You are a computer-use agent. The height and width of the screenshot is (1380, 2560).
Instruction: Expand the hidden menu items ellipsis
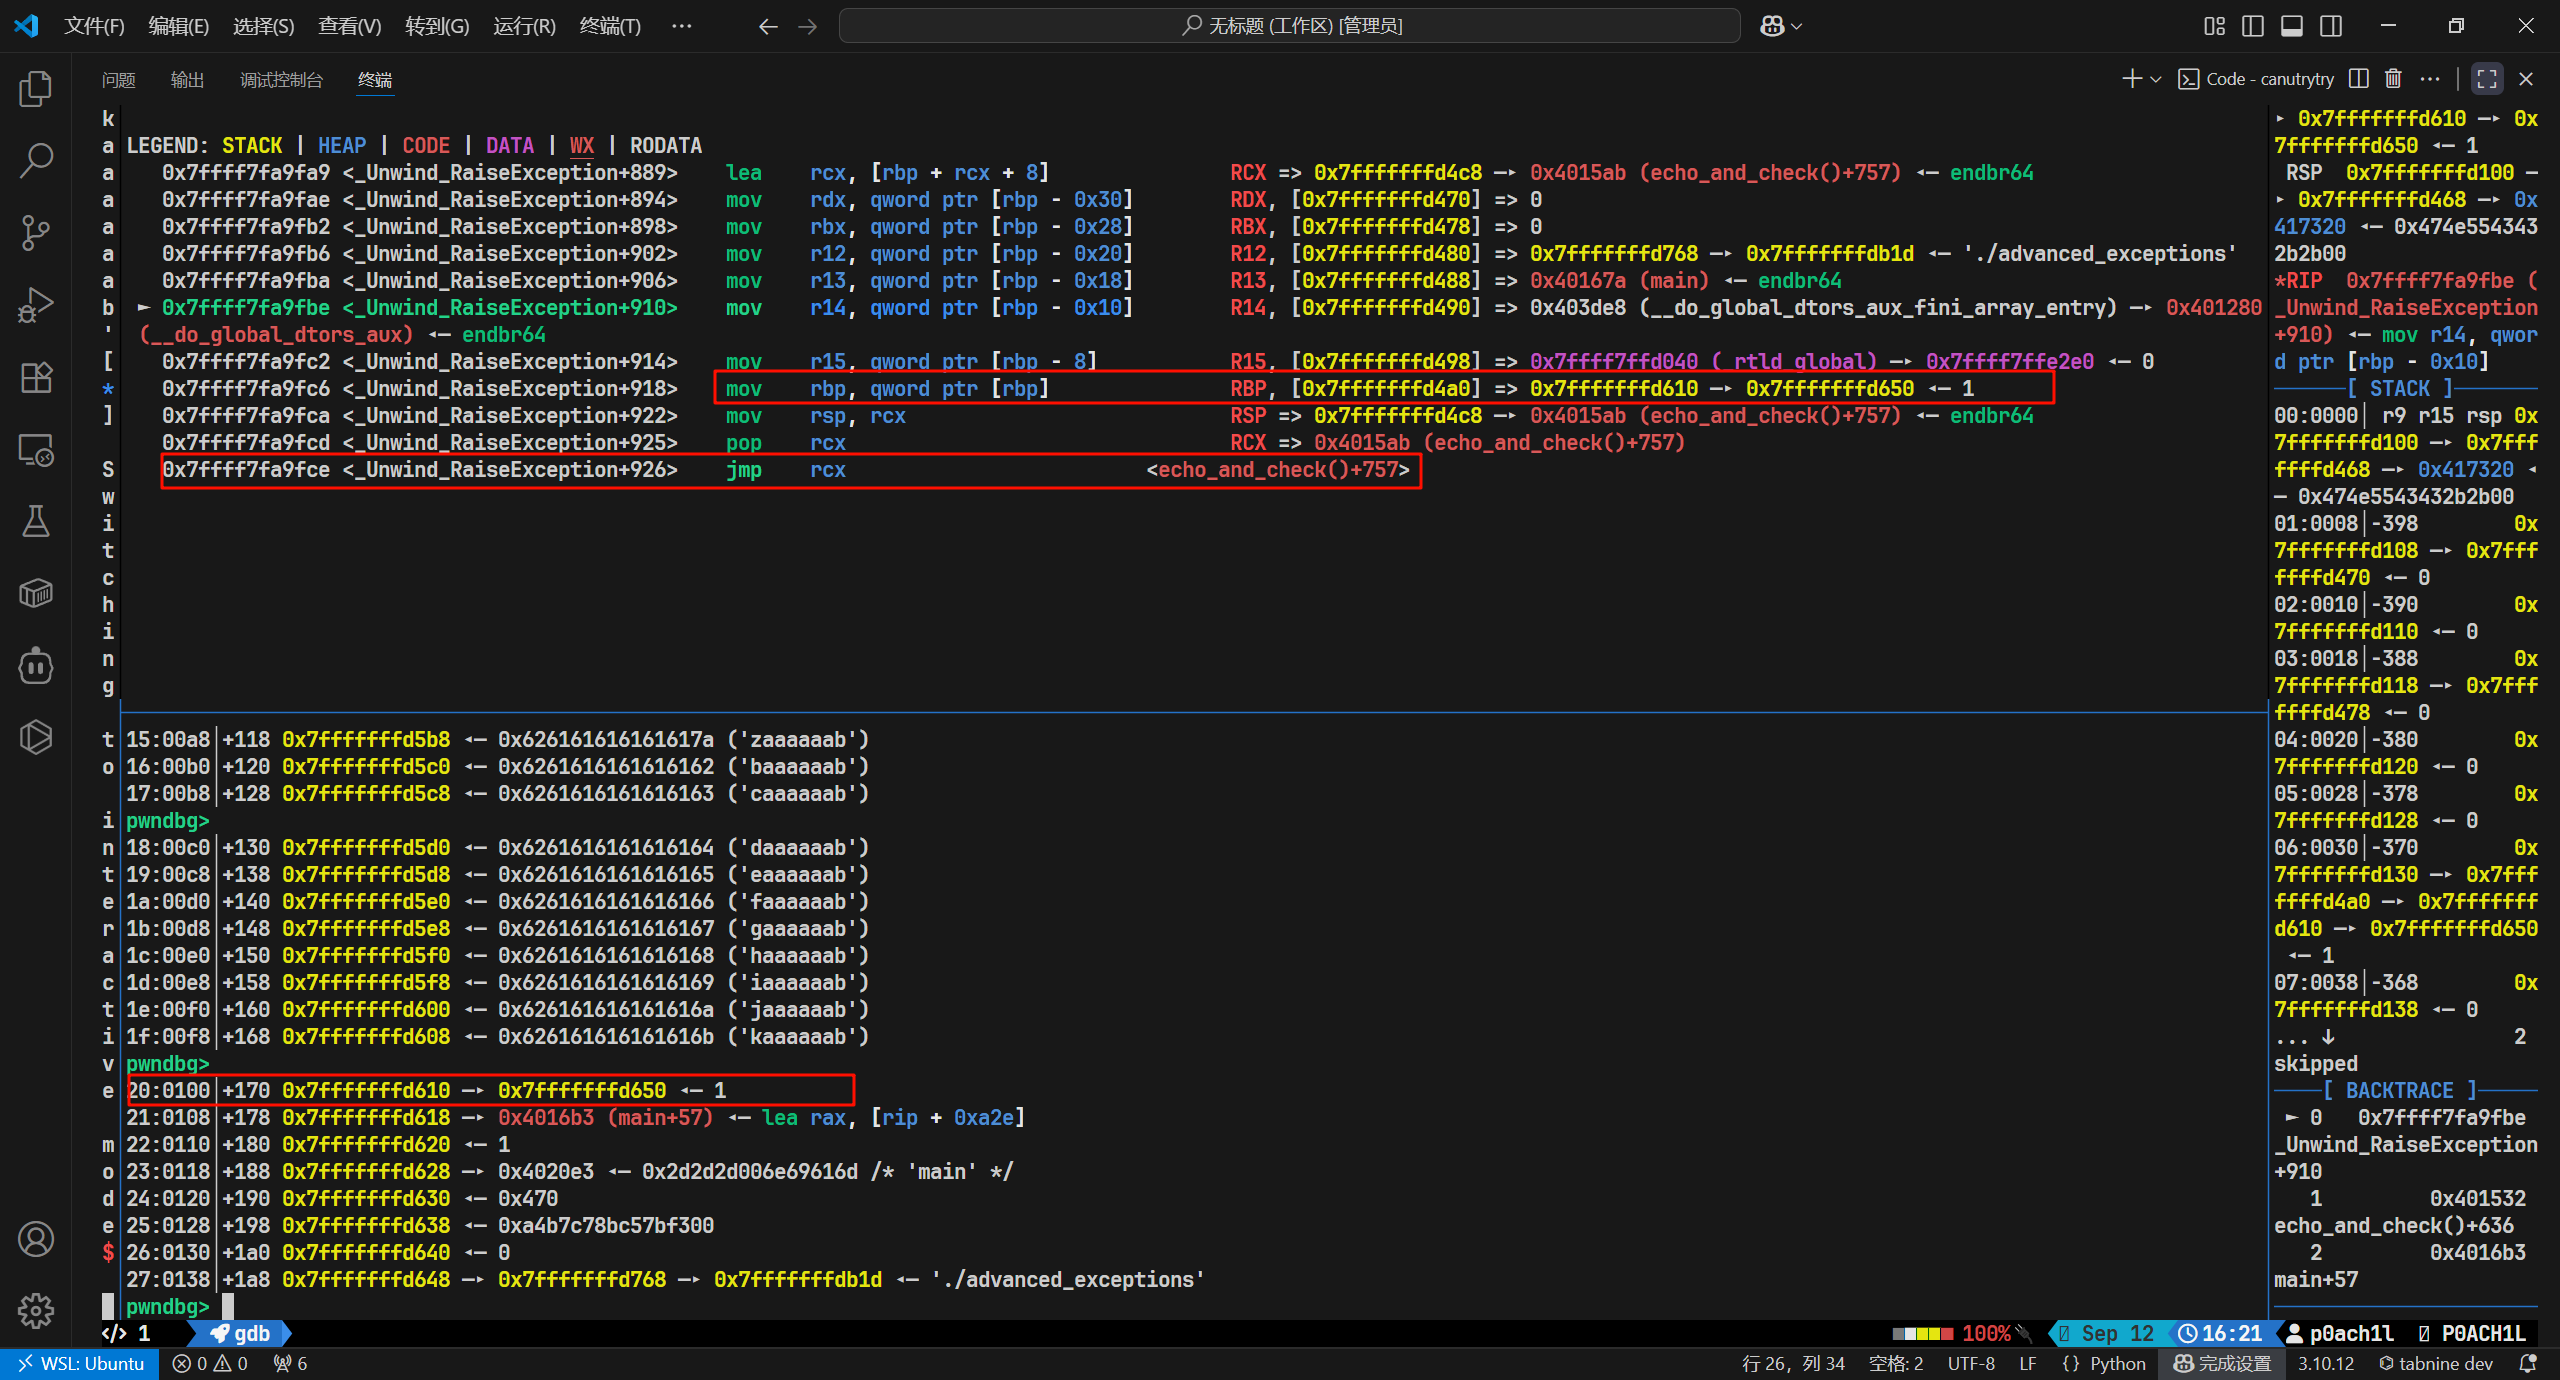(681, 26)
